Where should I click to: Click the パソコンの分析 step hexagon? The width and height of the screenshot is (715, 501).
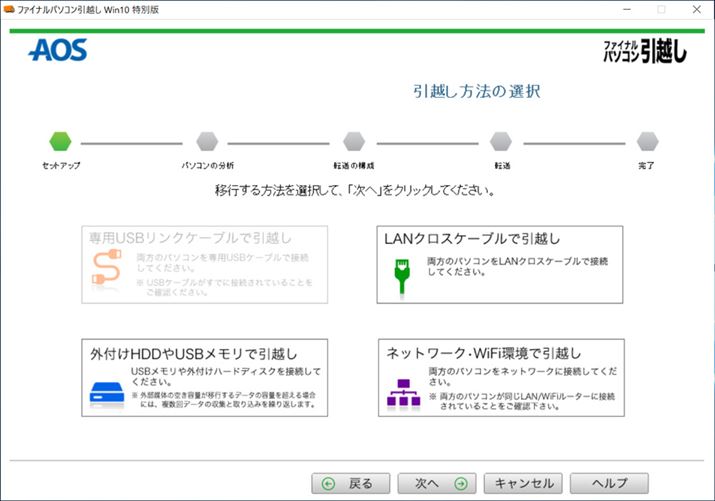[207, 141]
